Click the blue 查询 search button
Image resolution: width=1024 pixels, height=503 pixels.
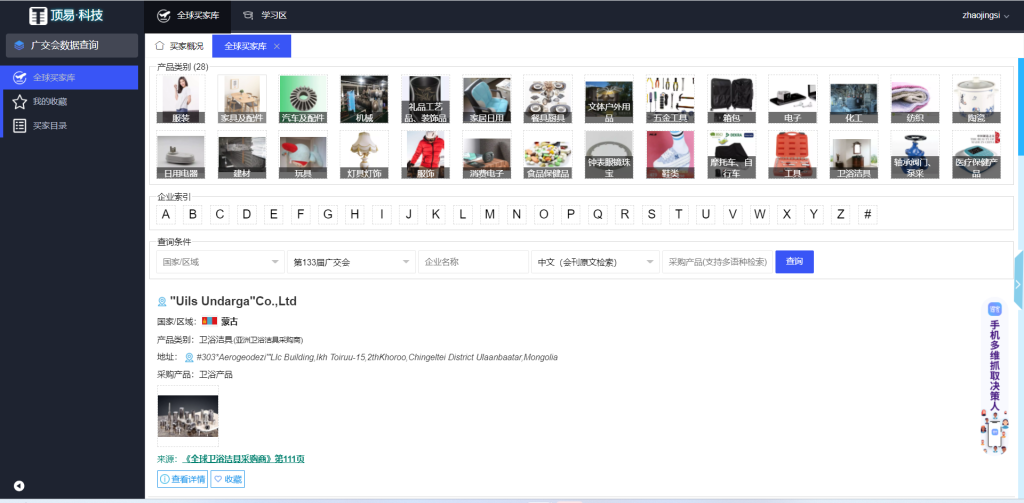[x=794, y=262]
